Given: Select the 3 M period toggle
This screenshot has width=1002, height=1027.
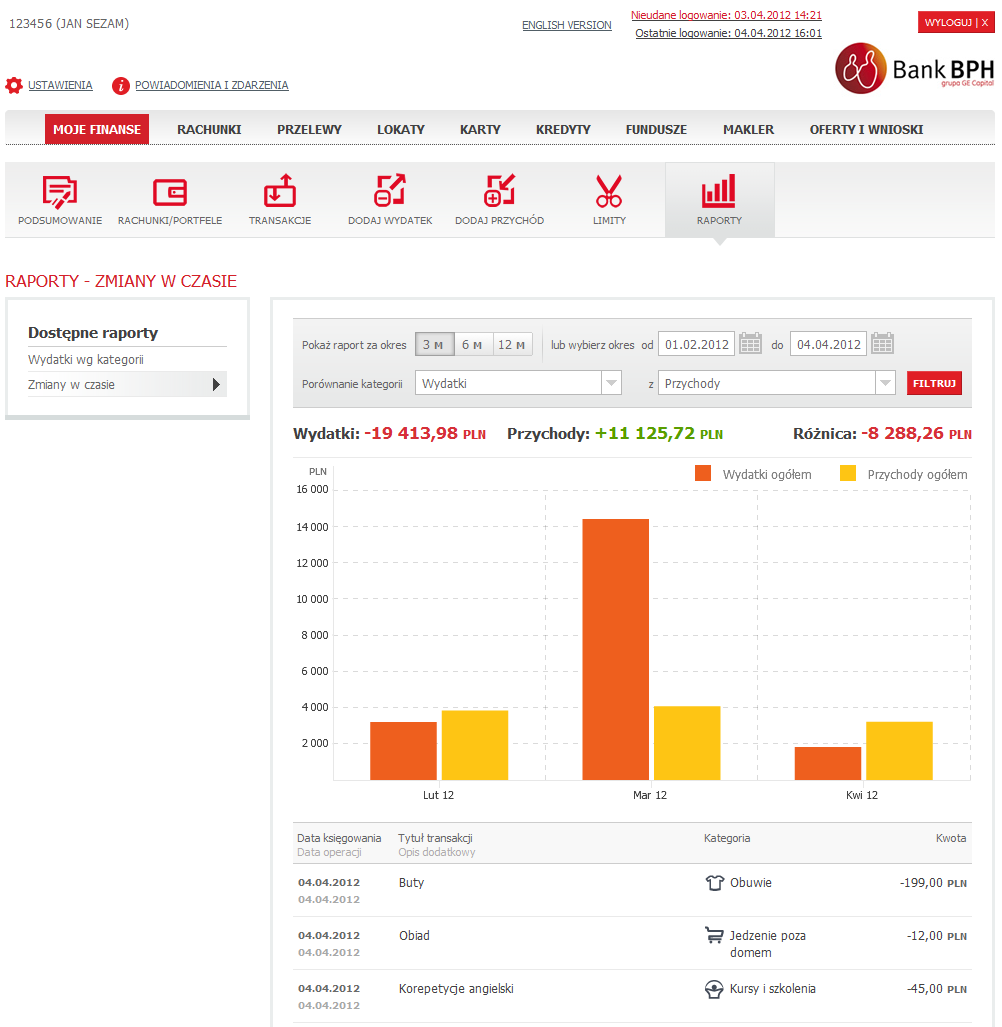Looking at the screenshot, I should tap(434, 345).
